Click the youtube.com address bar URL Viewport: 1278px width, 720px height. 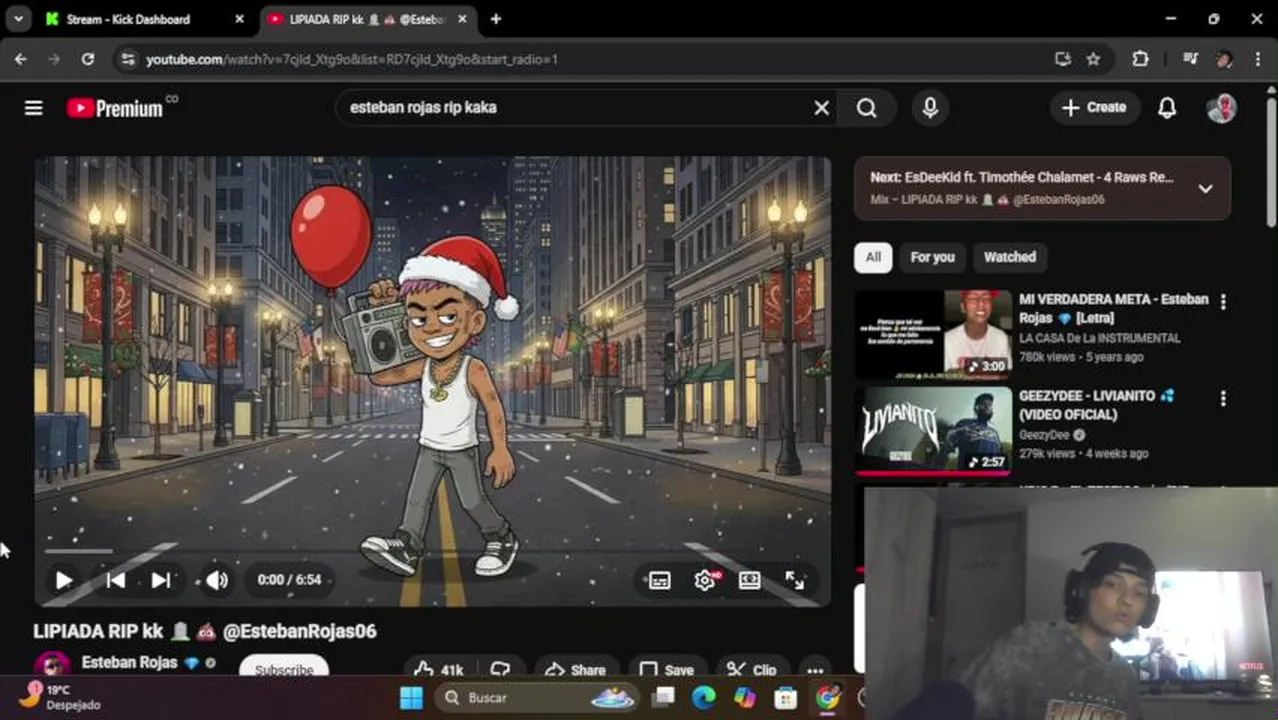352,60
